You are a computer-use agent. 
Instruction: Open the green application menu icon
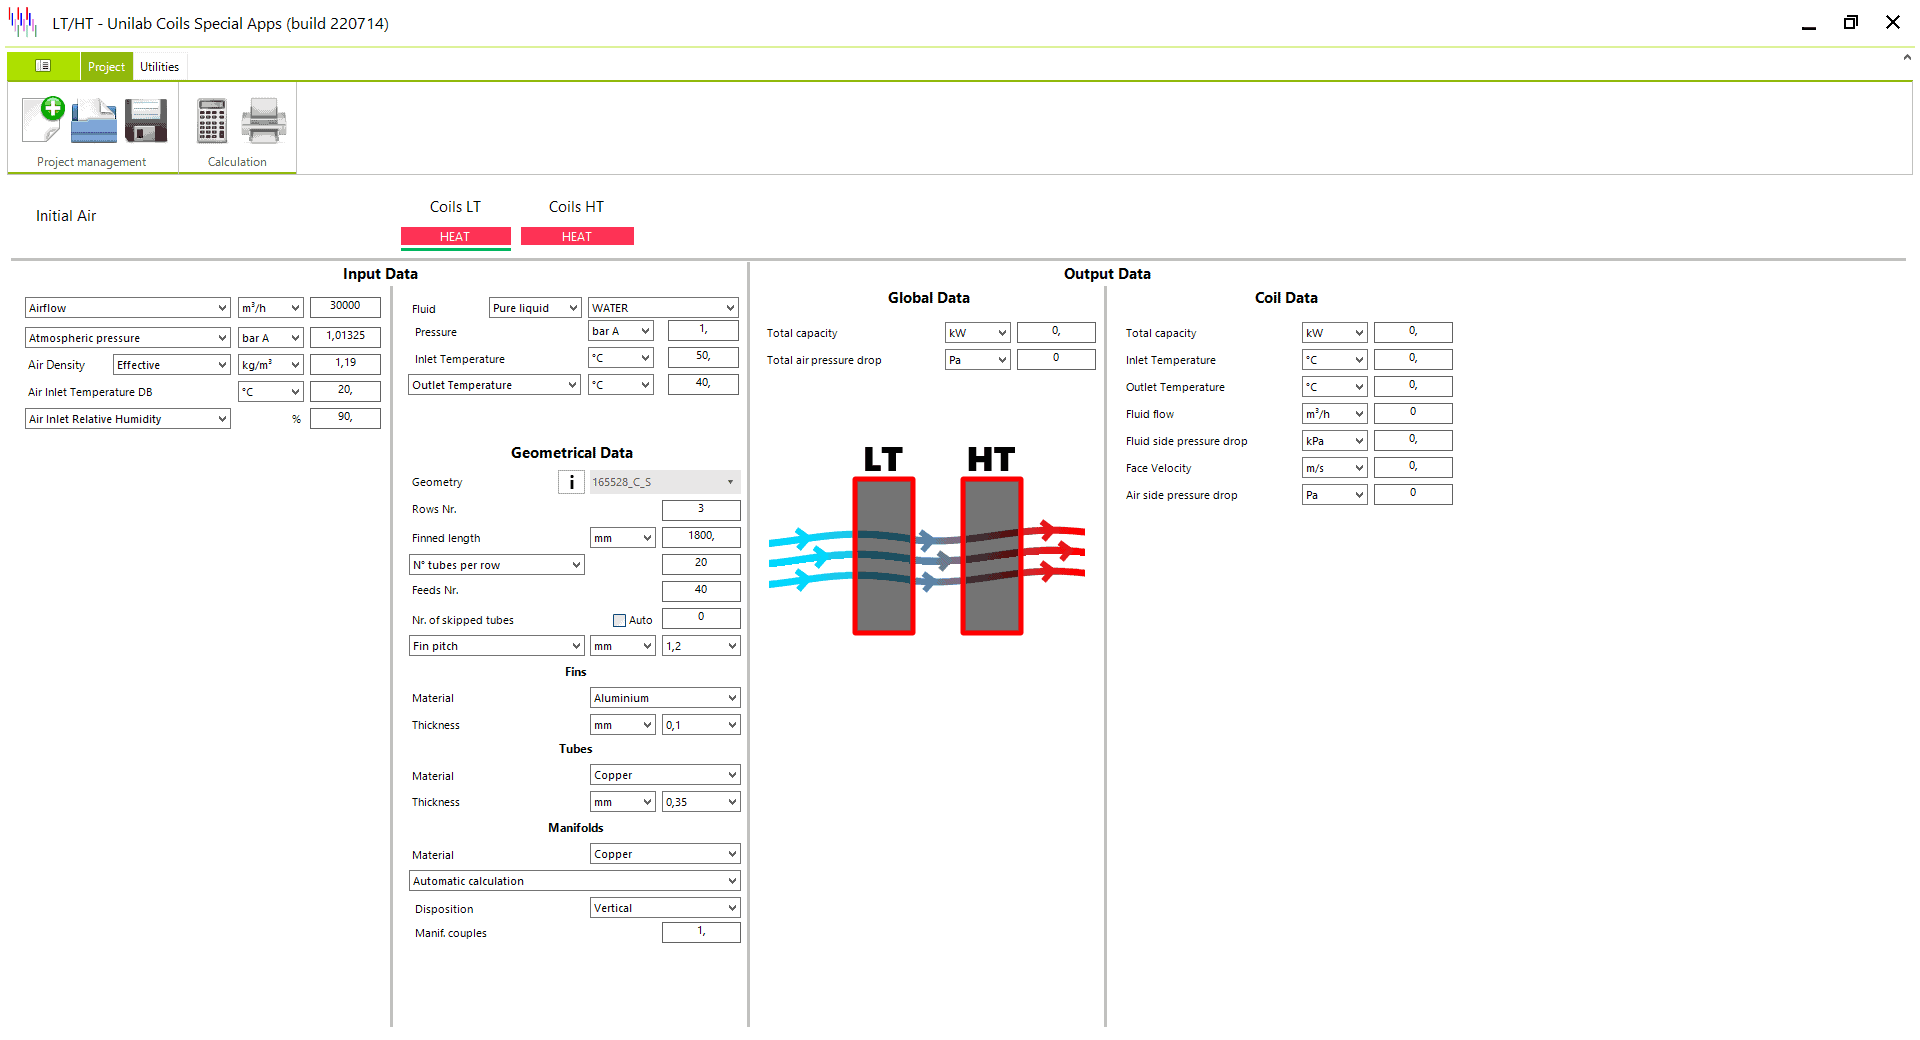[43, 66]
